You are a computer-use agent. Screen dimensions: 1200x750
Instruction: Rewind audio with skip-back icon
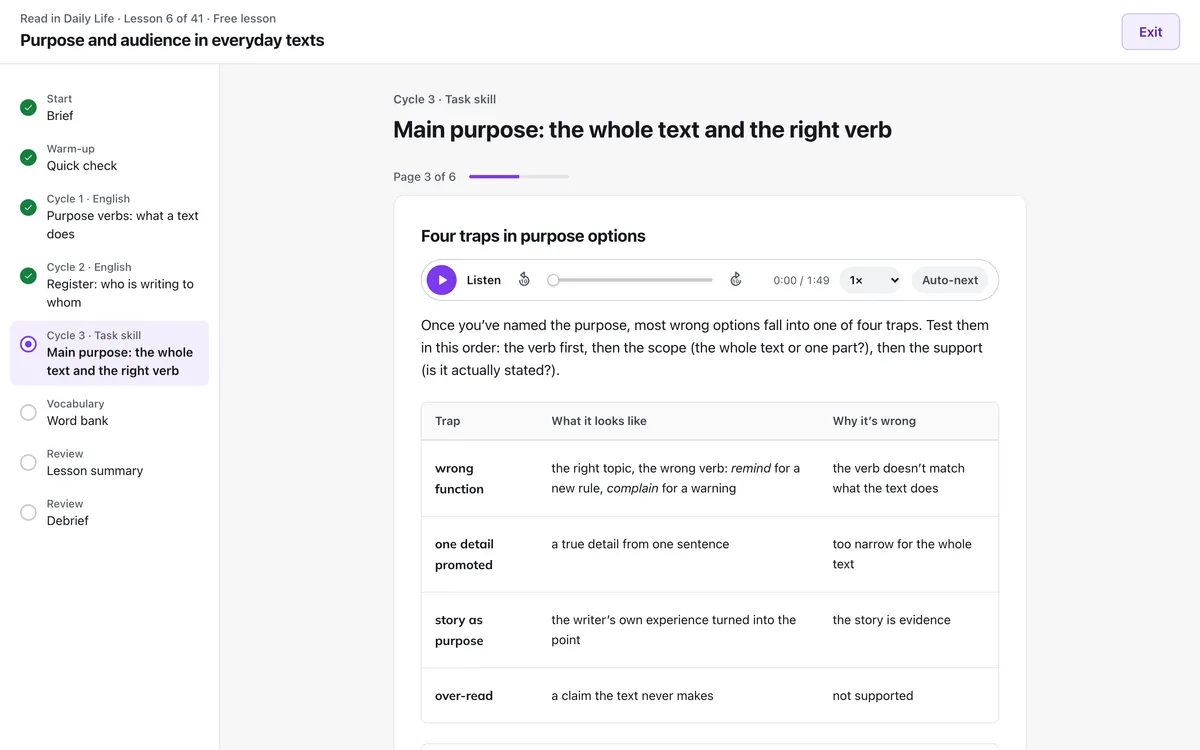tap(524, 280)
